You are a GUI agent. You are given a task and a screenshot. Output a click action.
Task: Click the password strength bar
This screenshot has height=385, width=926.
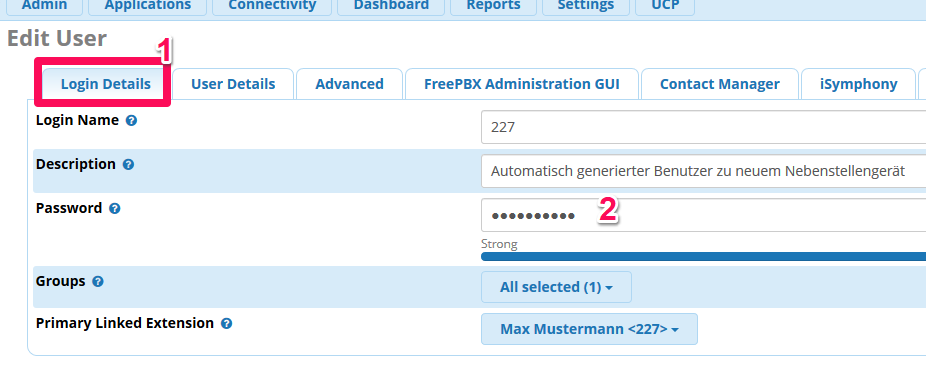(703, 256)
